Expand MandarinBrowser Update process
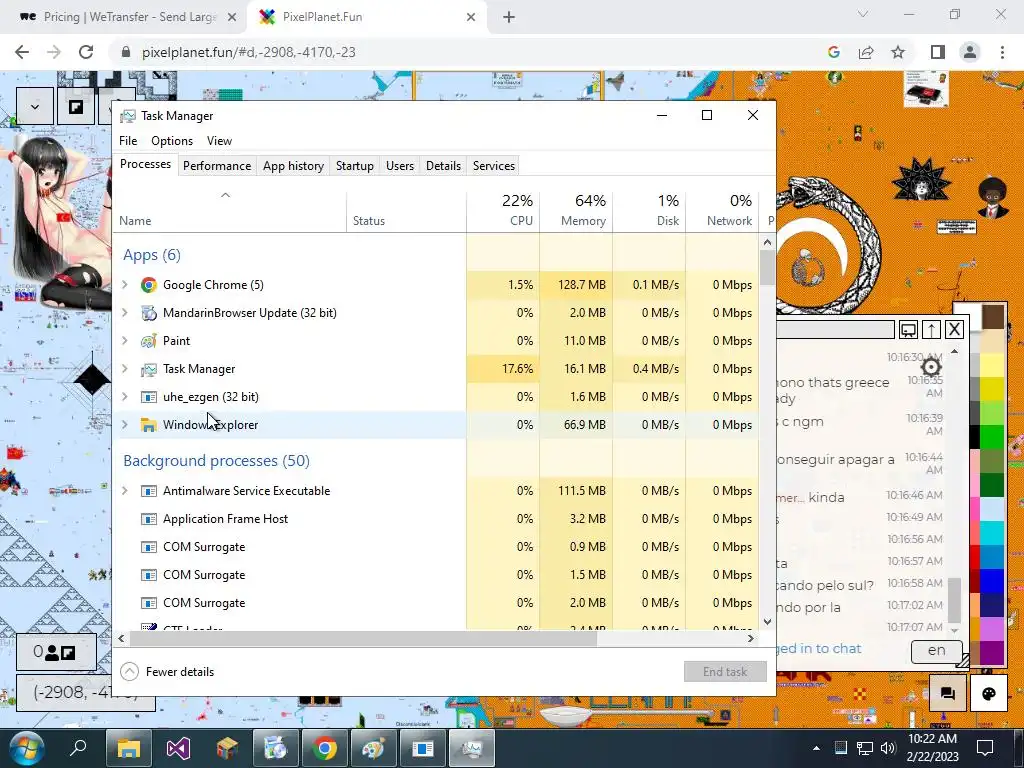This screenshot has height=768, width=1024. [125, 313]
